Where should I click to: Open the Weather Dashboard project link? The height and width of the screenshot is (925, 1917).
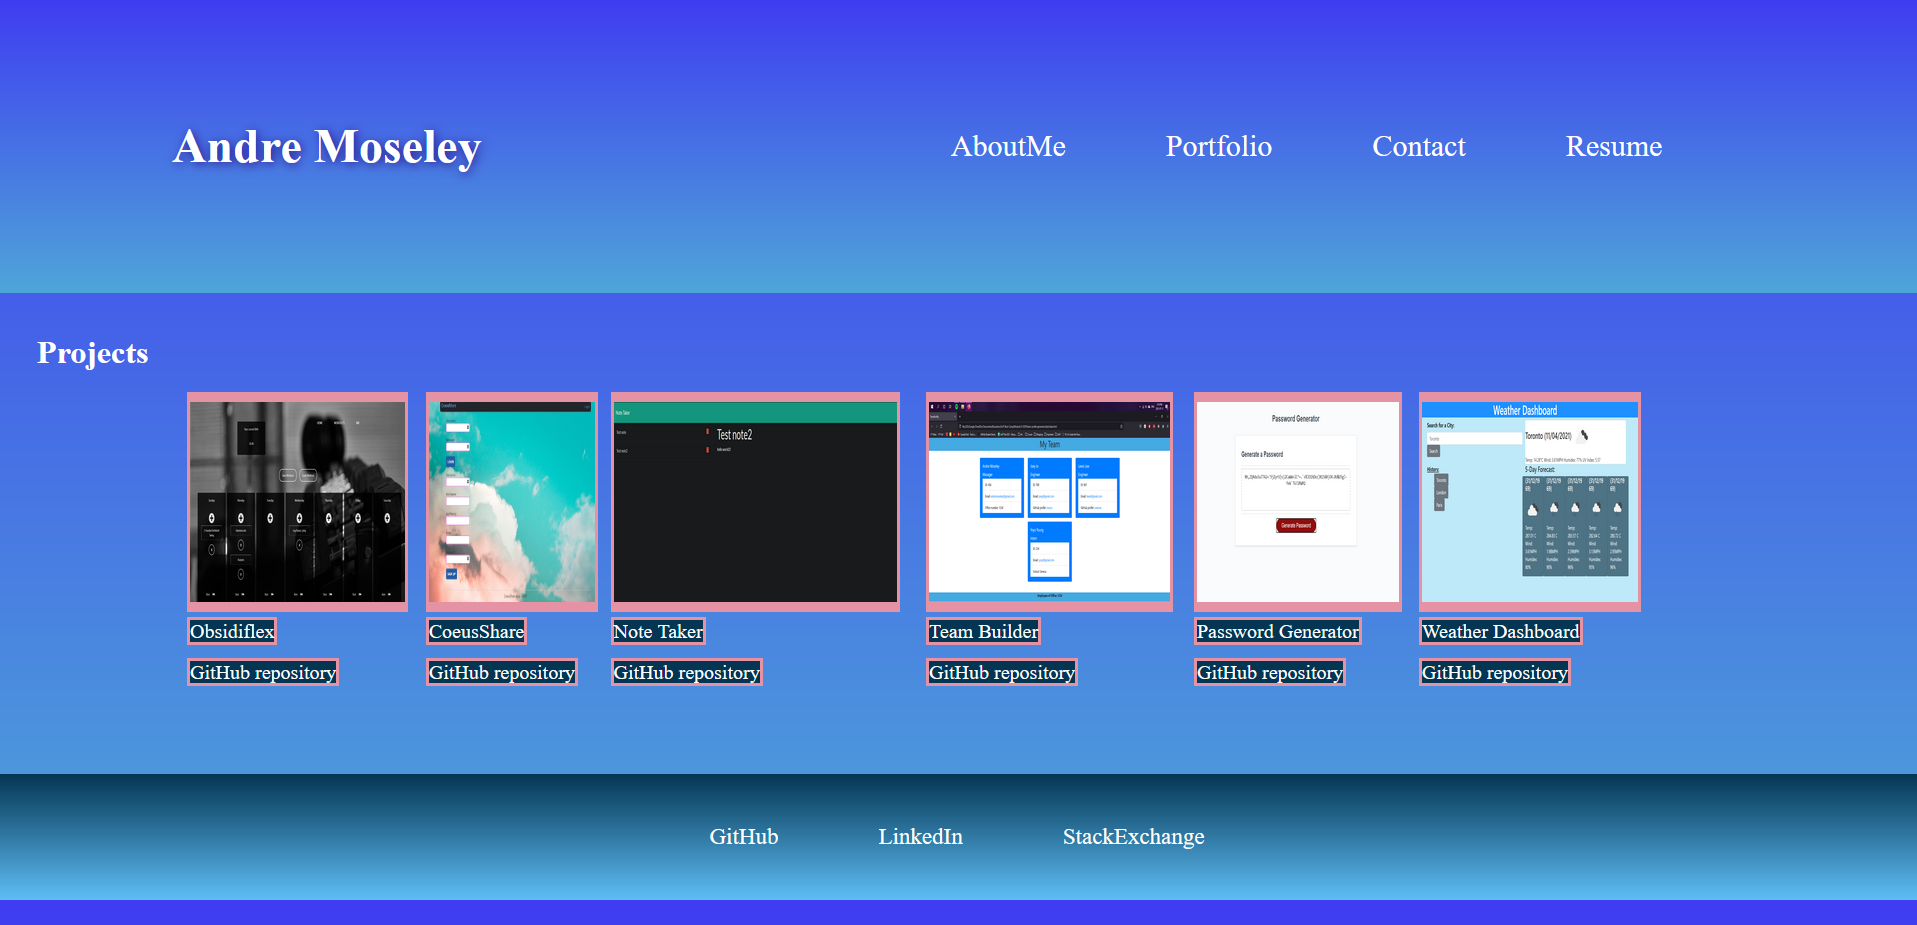coord(1500,631)
